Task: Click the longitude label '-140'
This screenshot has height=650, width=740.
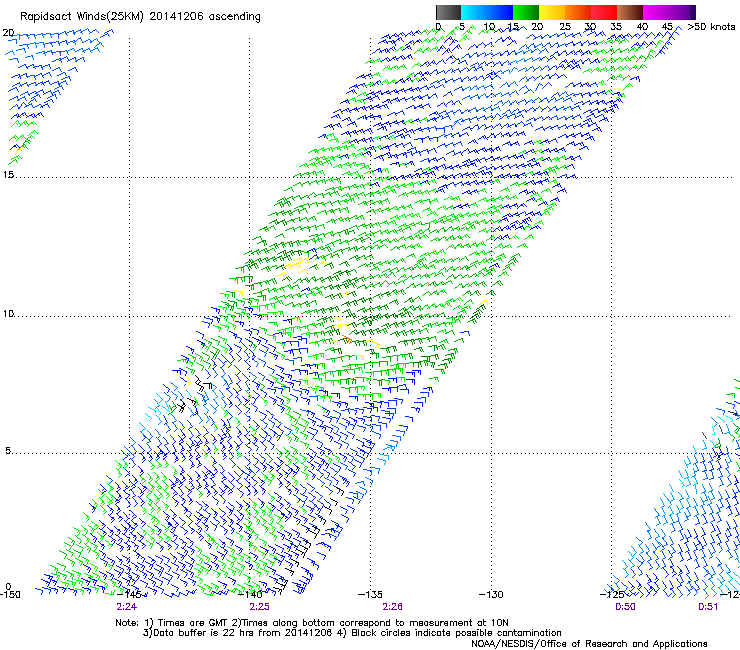Action: pos(250,595)
